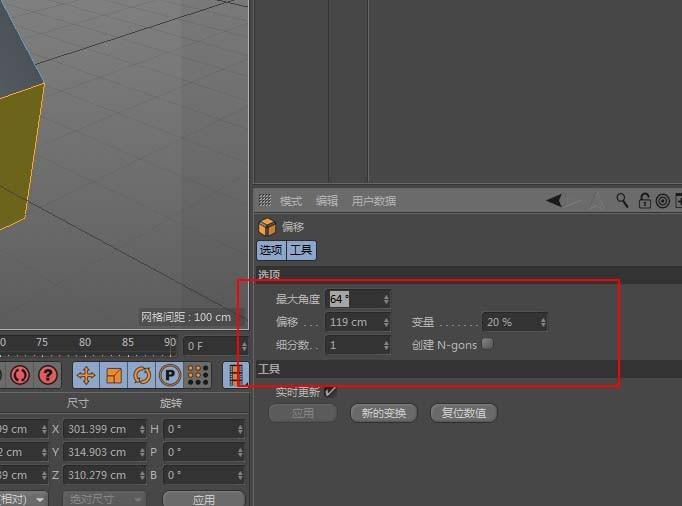Click the stepper arrows on 最大角度 field

coord(386,299)
